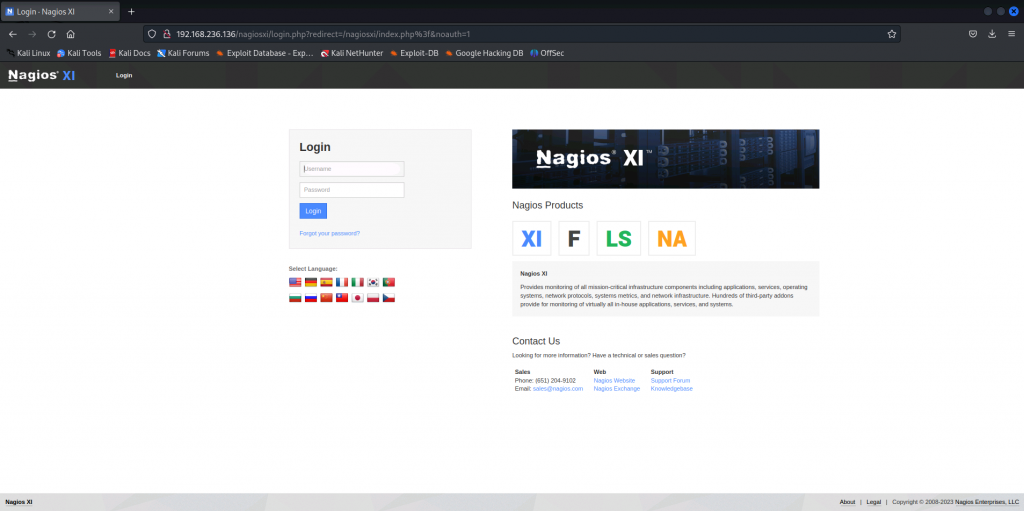Viewport: 1024px width, 511px height.
Task: Open the Knowledgebase link
Action: pos(671,389)
